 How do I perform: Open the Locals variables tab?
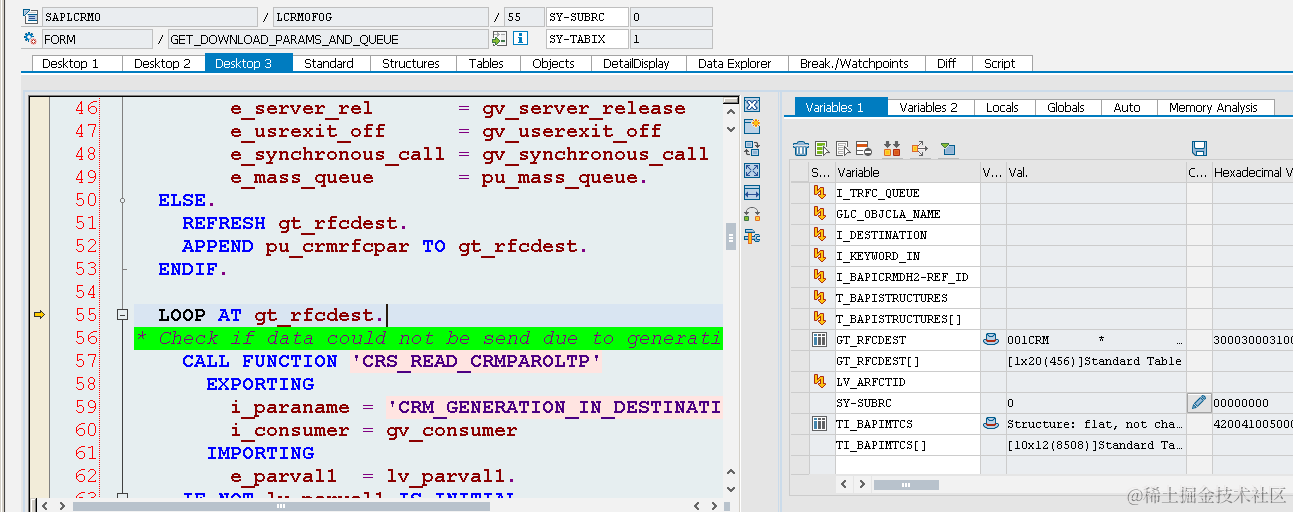point(1002,107)
